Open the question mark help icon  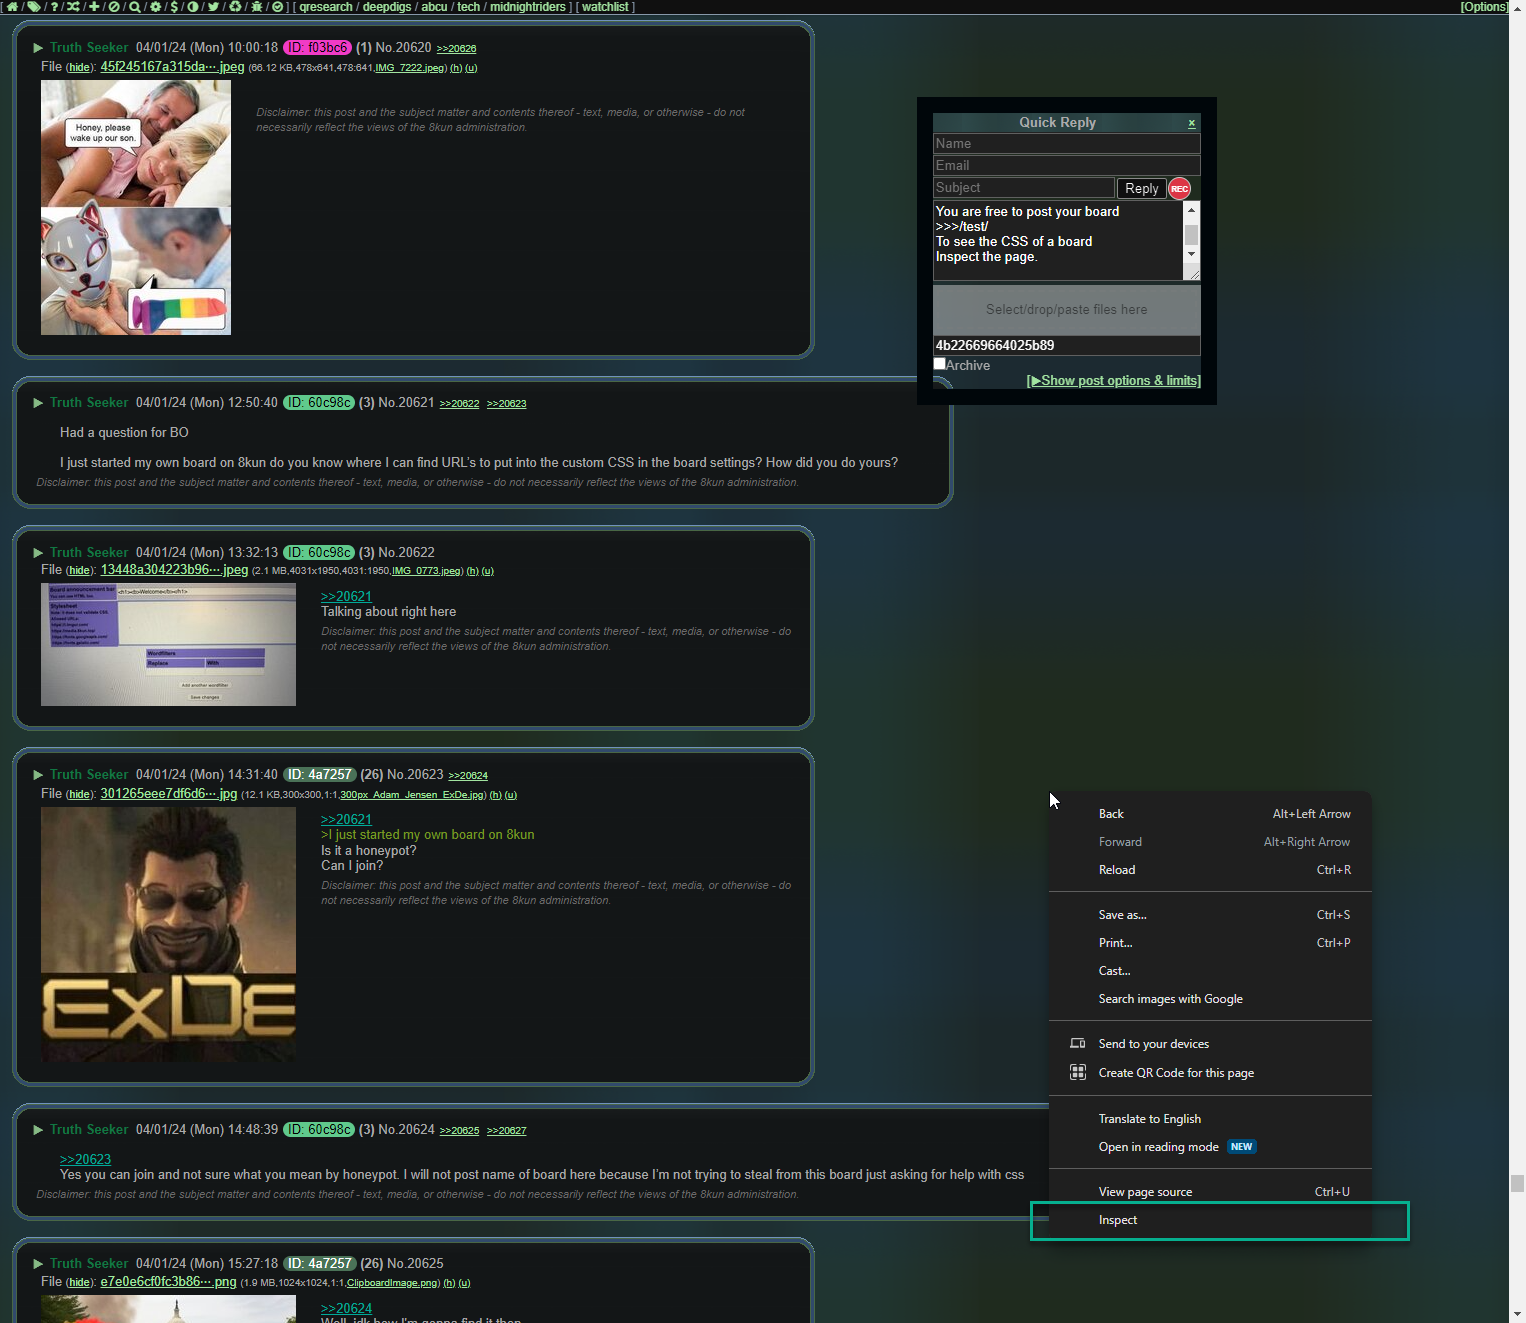(54, 7)
